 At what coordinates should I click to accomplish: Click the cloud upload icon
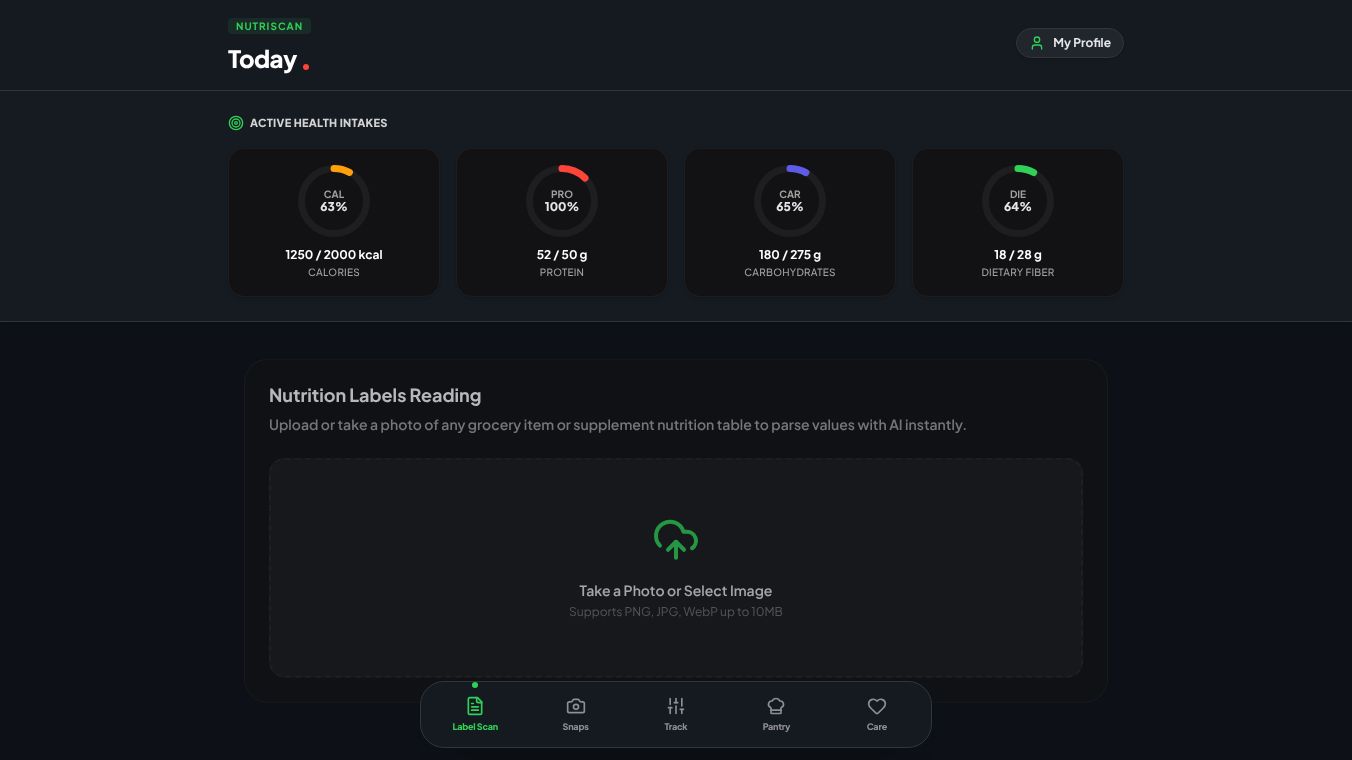click(x=676, y=539)
